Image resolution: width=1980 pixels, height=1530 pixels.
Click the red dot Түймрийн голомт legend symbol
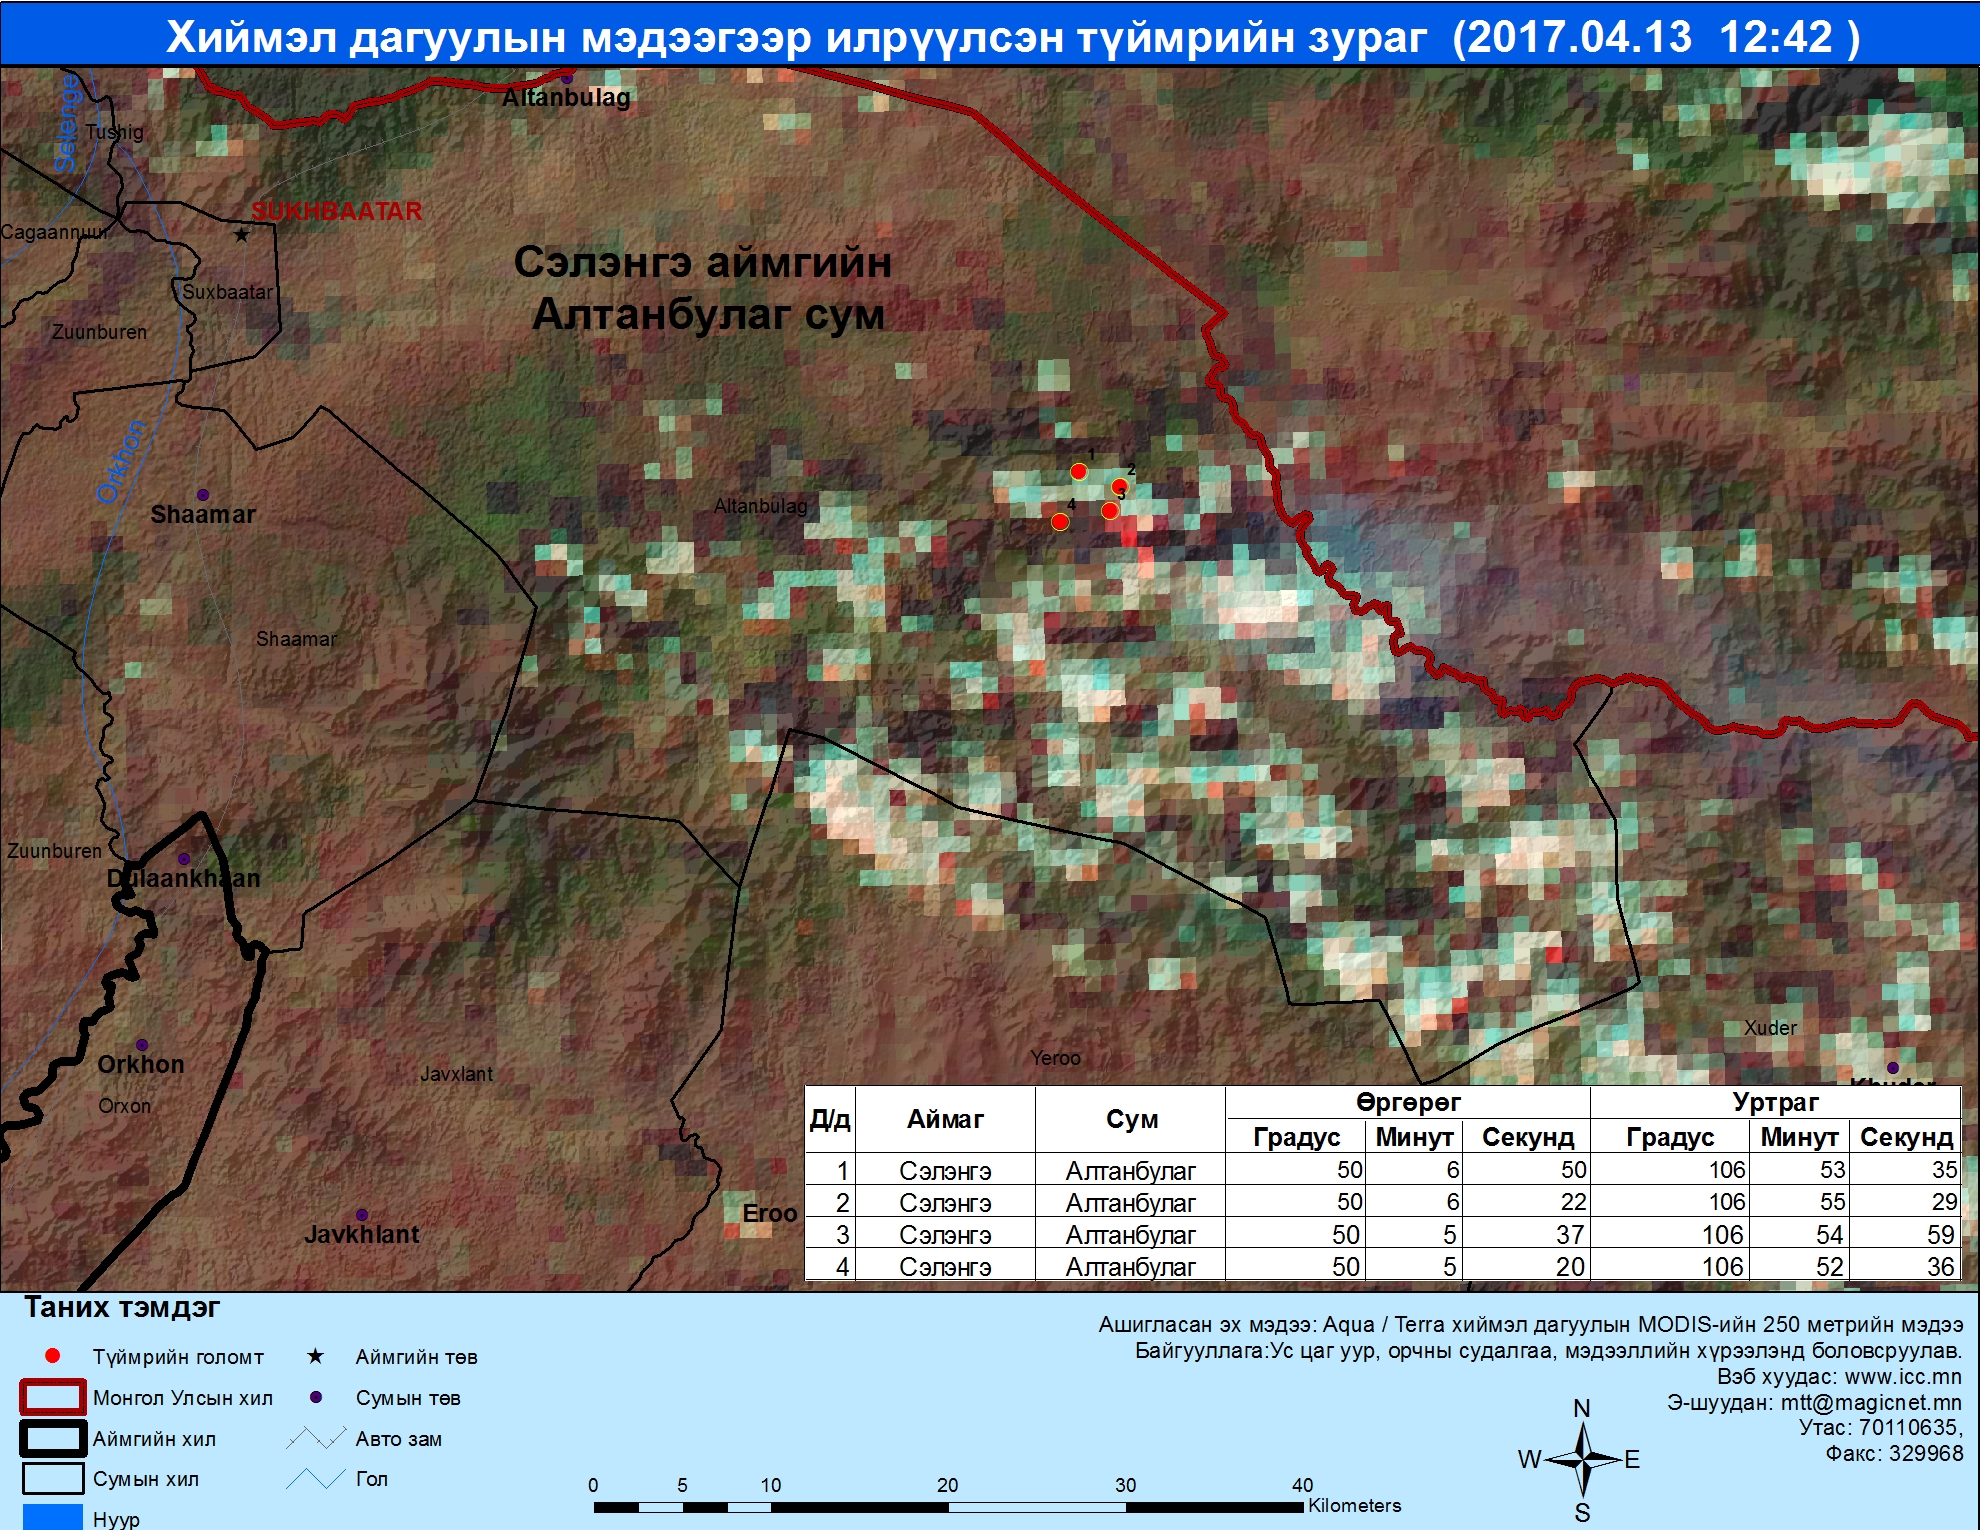[x=53, y=1356]
